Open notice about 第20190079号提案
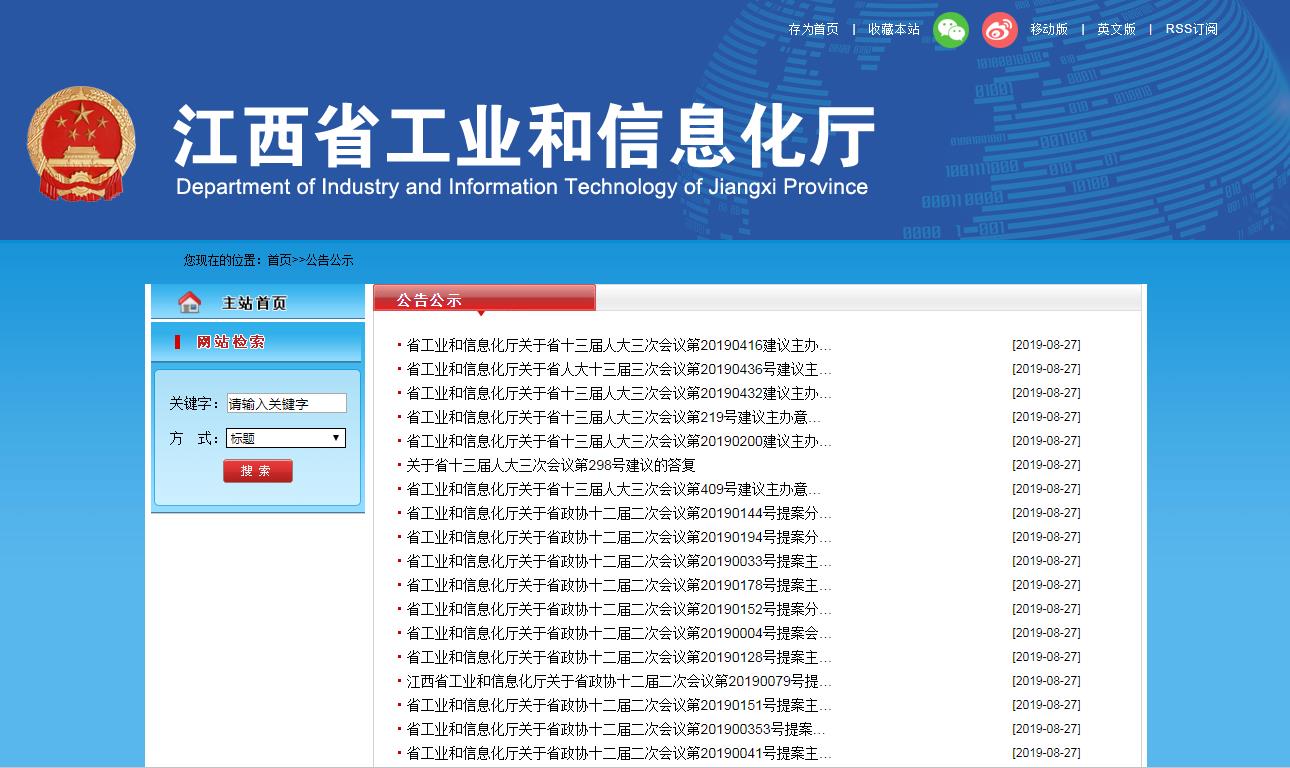The width and height of the screenshot is (1290, 768). pyautogui.click(x=618, y=681)
